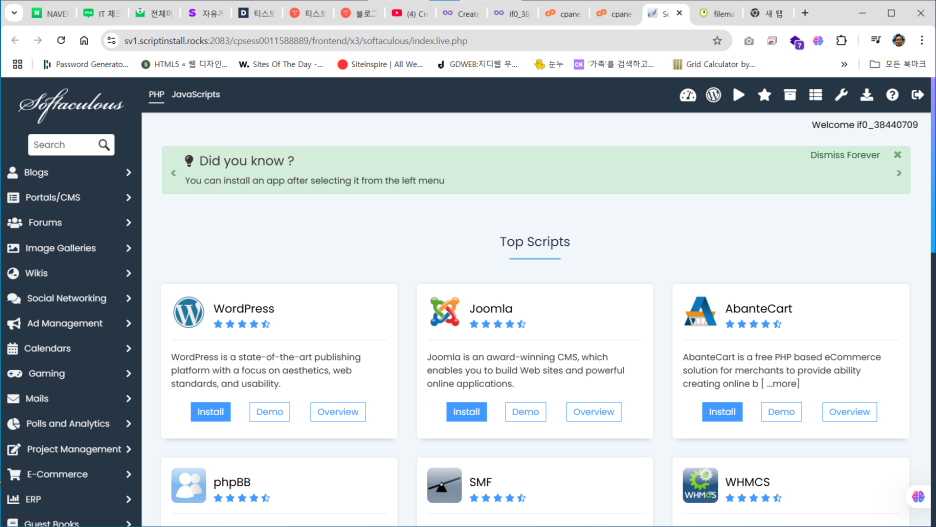Install WordPress
This screenshot has width=936, height=527.
pyautogui.click(x=211, y=412)
